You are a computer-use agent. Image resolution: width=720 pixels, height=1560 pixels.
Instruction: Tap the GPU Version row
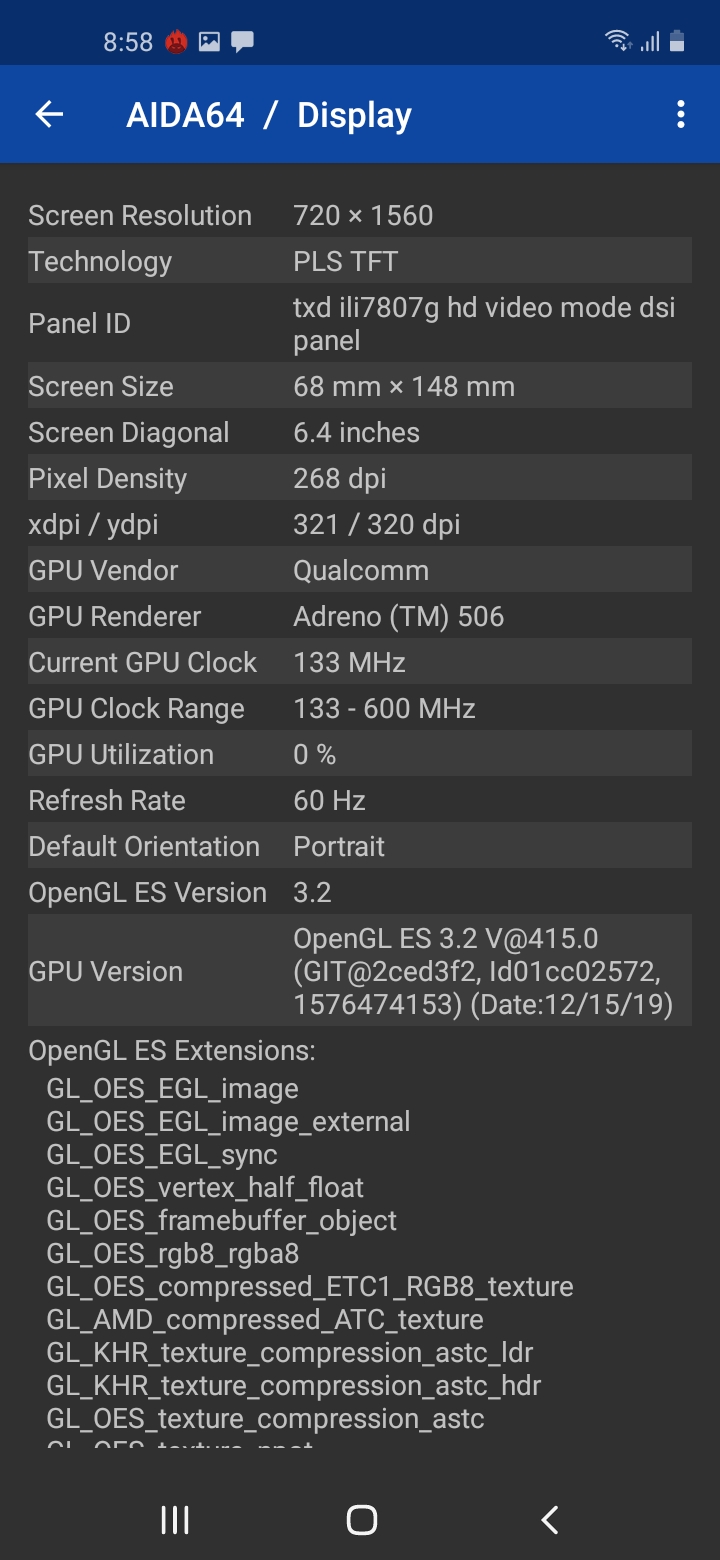(x=360, y=971)
